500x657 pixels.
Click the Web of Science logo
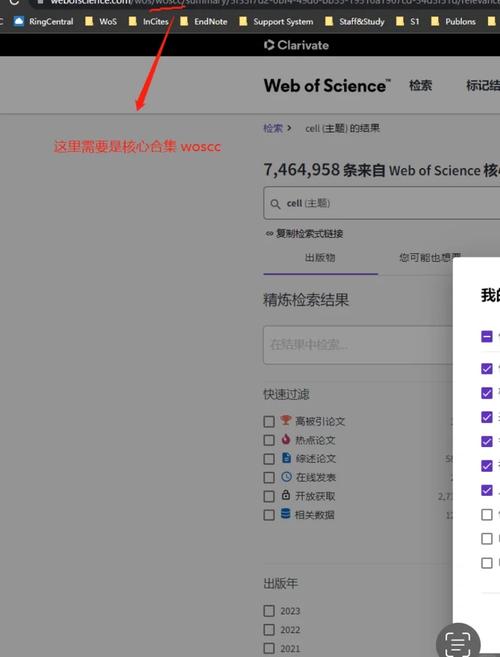pyautogui.click(x=327, y=85)
